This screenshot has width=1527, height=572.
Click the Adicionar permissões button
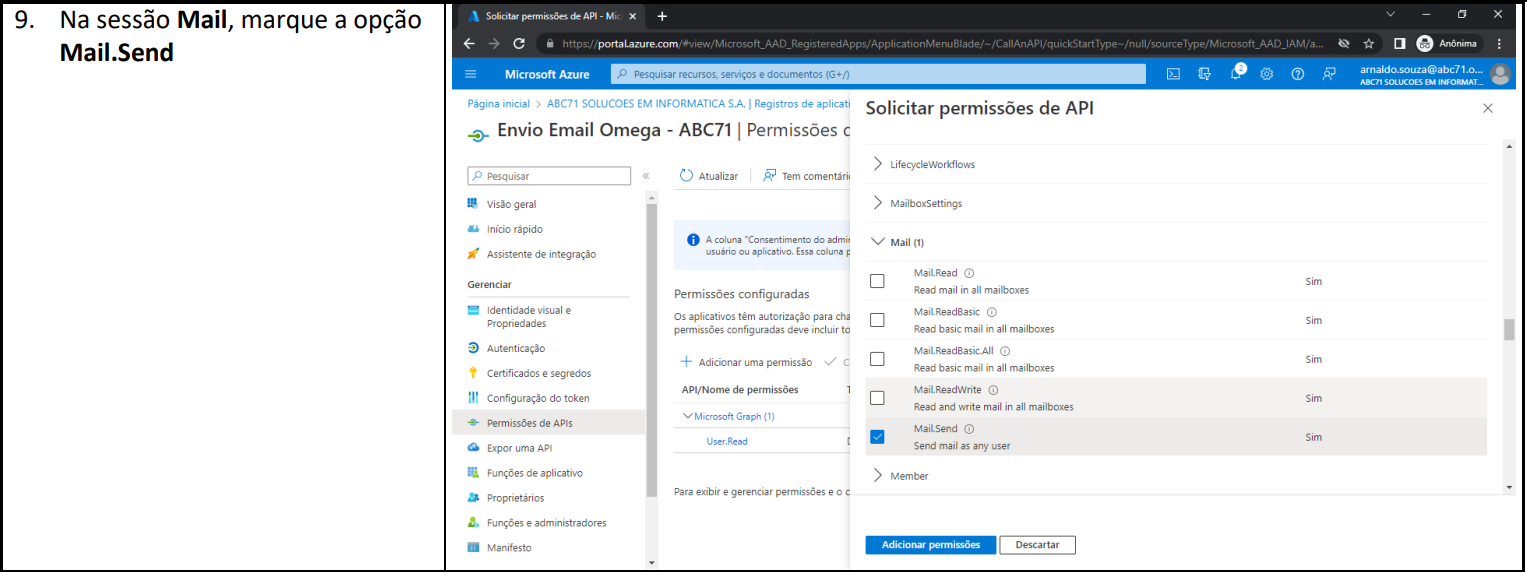(x=930, y=545)
